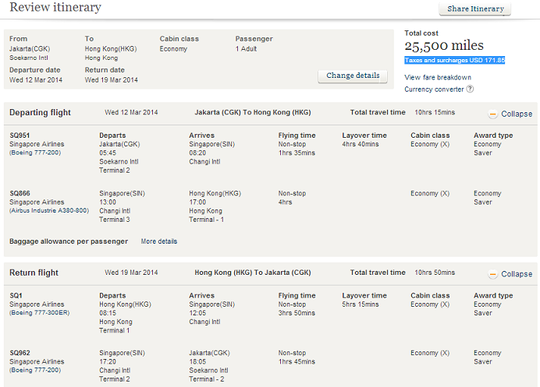Open the Boeing 777-200 link under SQ951
The width and height of the screenshot is (540, 387).
click(x=35, y=153)
